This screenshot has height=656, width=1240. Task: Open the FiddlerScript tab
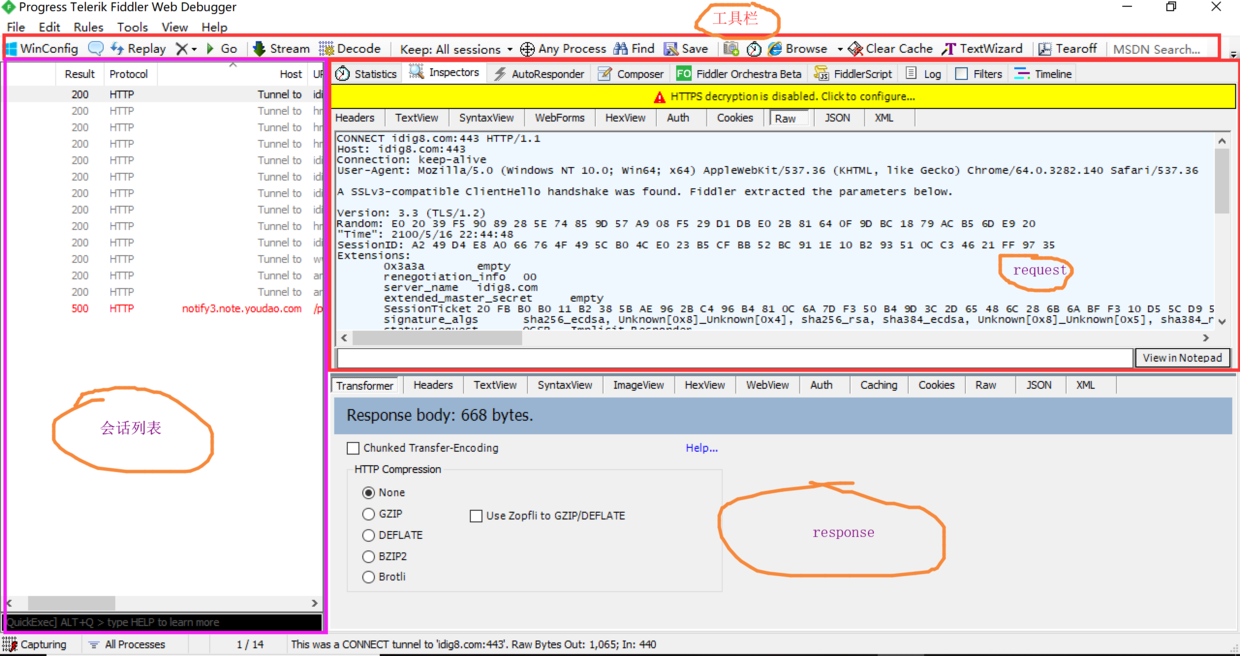pyautogui.click(x=853, y=74)
